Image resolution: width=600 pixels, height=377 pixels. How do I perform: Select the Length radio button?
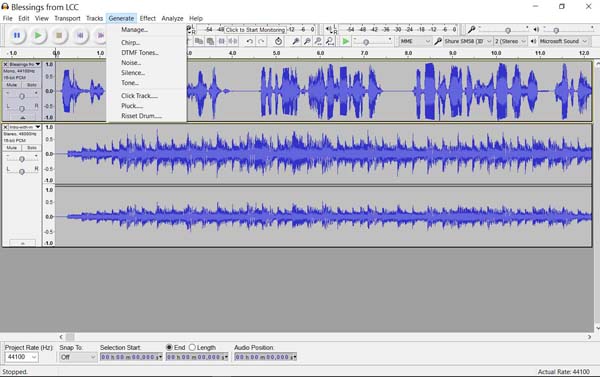[192, 347]
